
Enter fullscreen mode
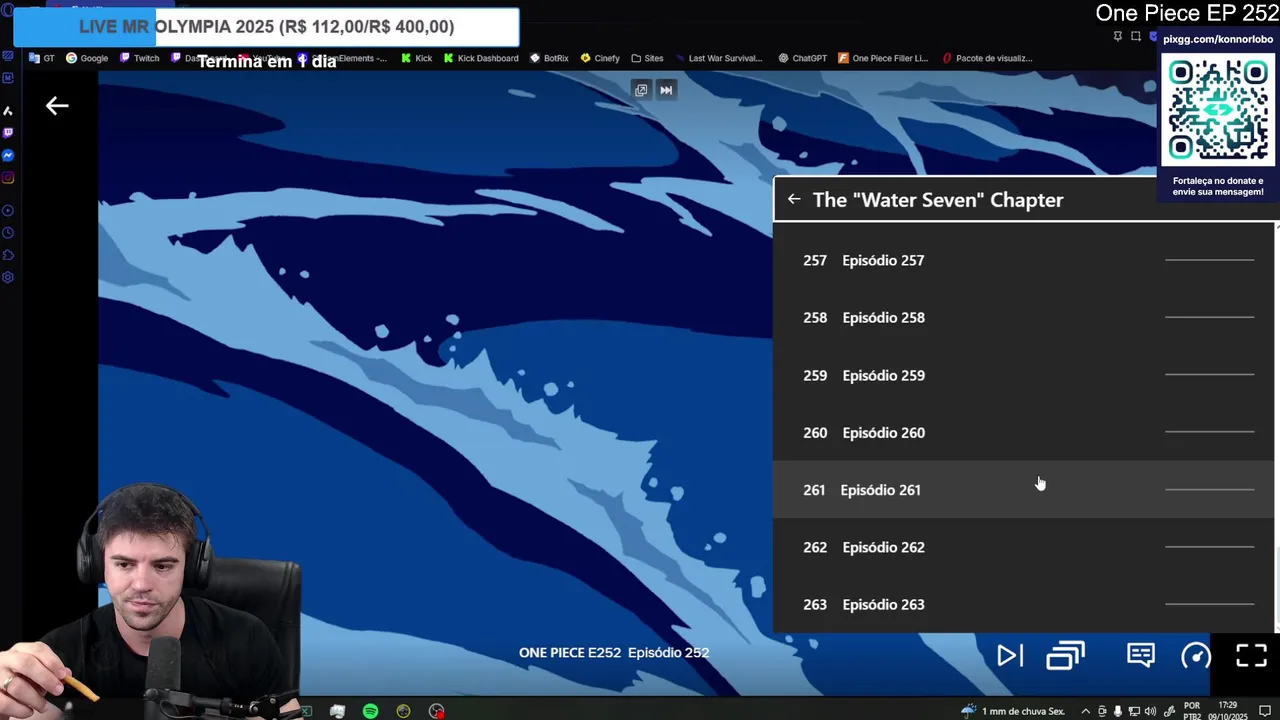click(x=1252, y=656)
